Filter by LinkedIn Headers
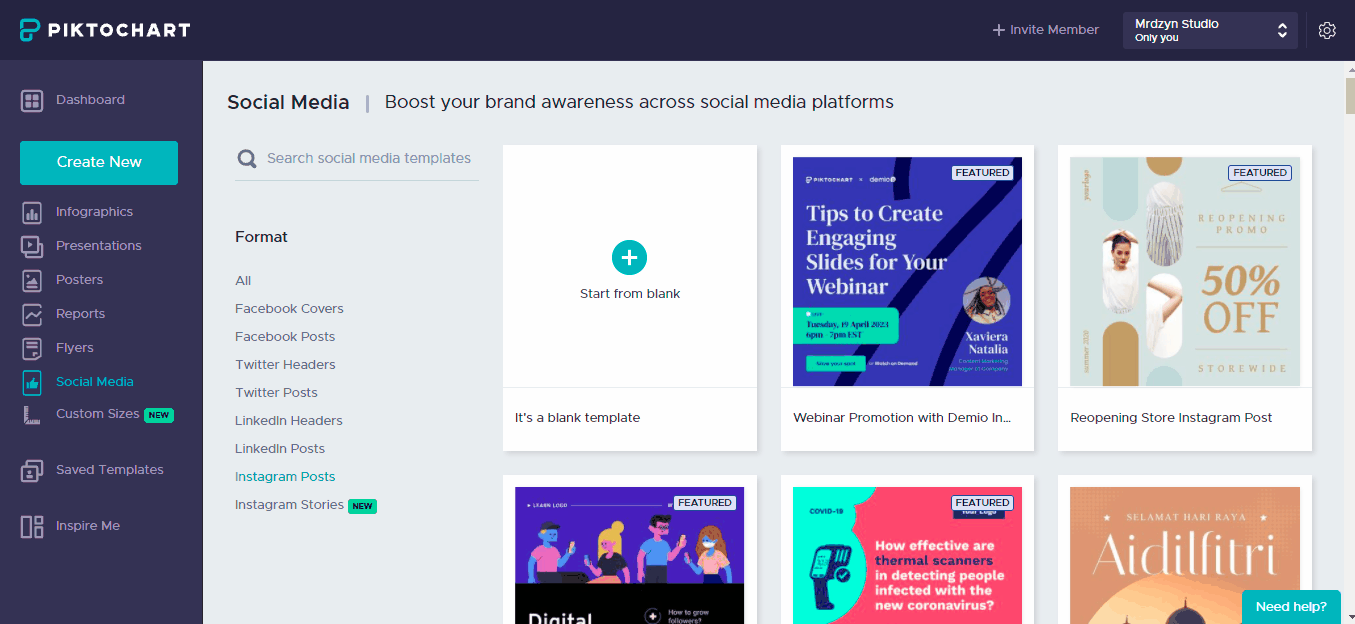The image size is (1355, 624). pos(288,421)
